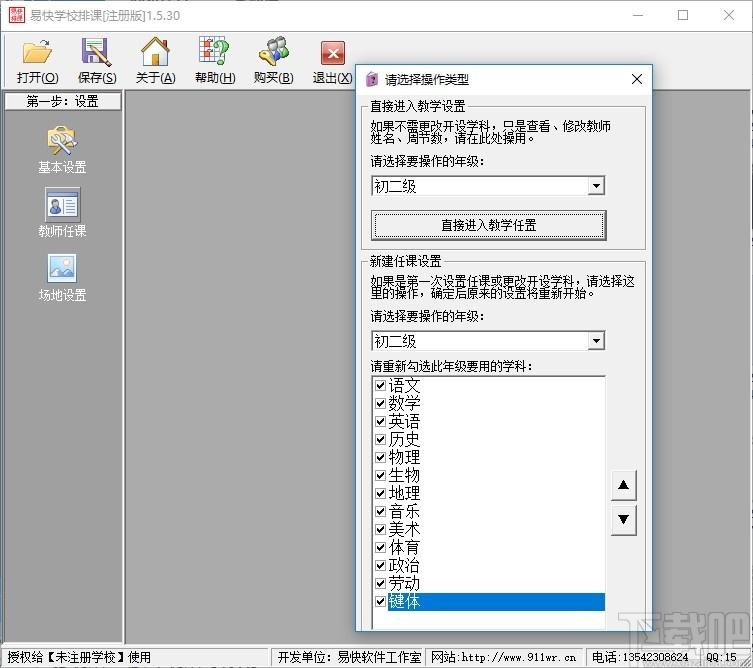The image size is (753, 668).
Task: Uncheck the 音乐 subject checkbox
Action: [x=380, y=511]
